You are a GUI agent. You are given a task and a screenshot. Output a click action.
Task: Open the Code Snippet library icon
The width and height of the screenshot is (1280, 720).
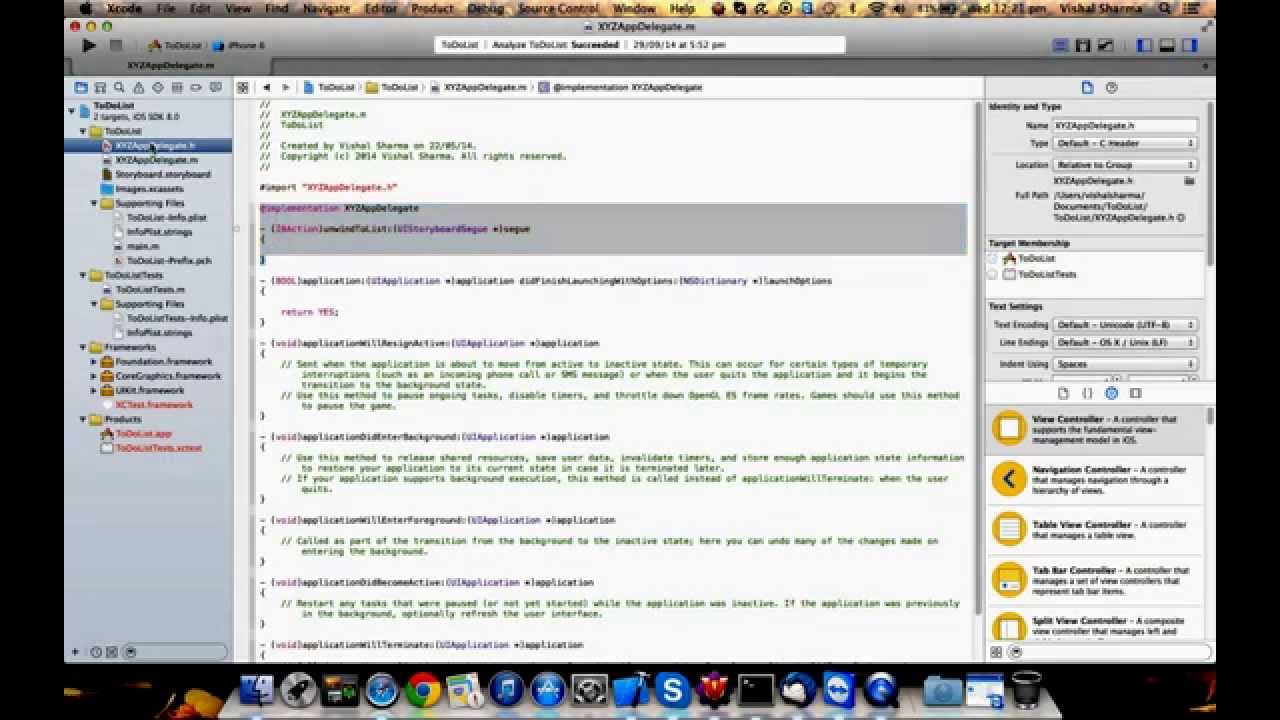tap(1087, 393)
